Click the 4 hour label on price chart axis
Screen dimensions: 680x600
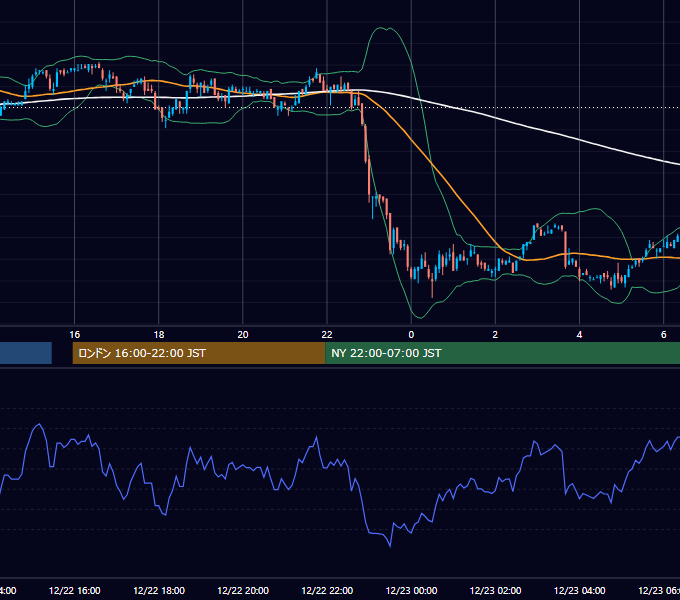[579, 334]
